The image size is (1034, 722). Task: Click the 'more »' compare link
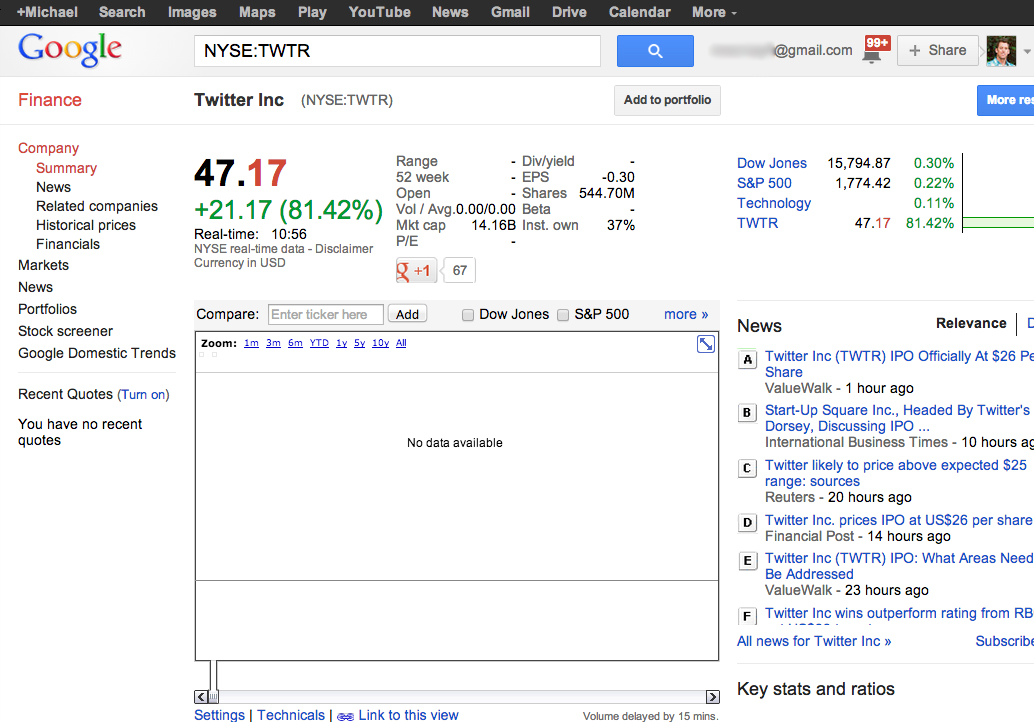686,315
